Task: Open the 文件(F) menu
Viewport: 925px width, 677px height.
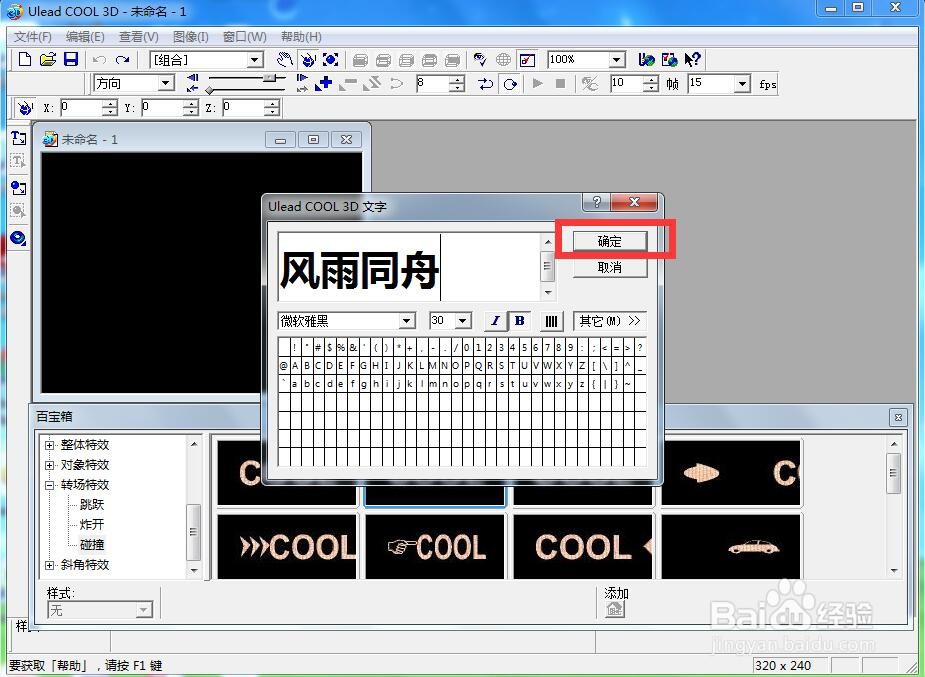Action: click(32, 37)
